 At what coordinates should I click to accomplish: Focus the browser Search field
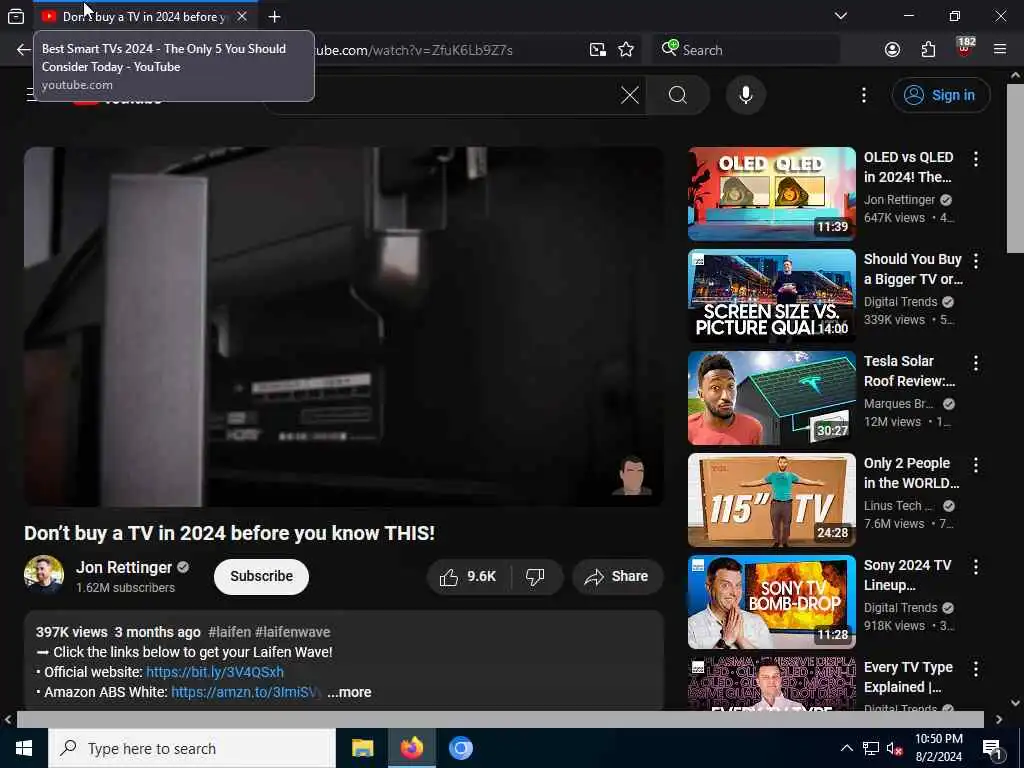[746, 50]
